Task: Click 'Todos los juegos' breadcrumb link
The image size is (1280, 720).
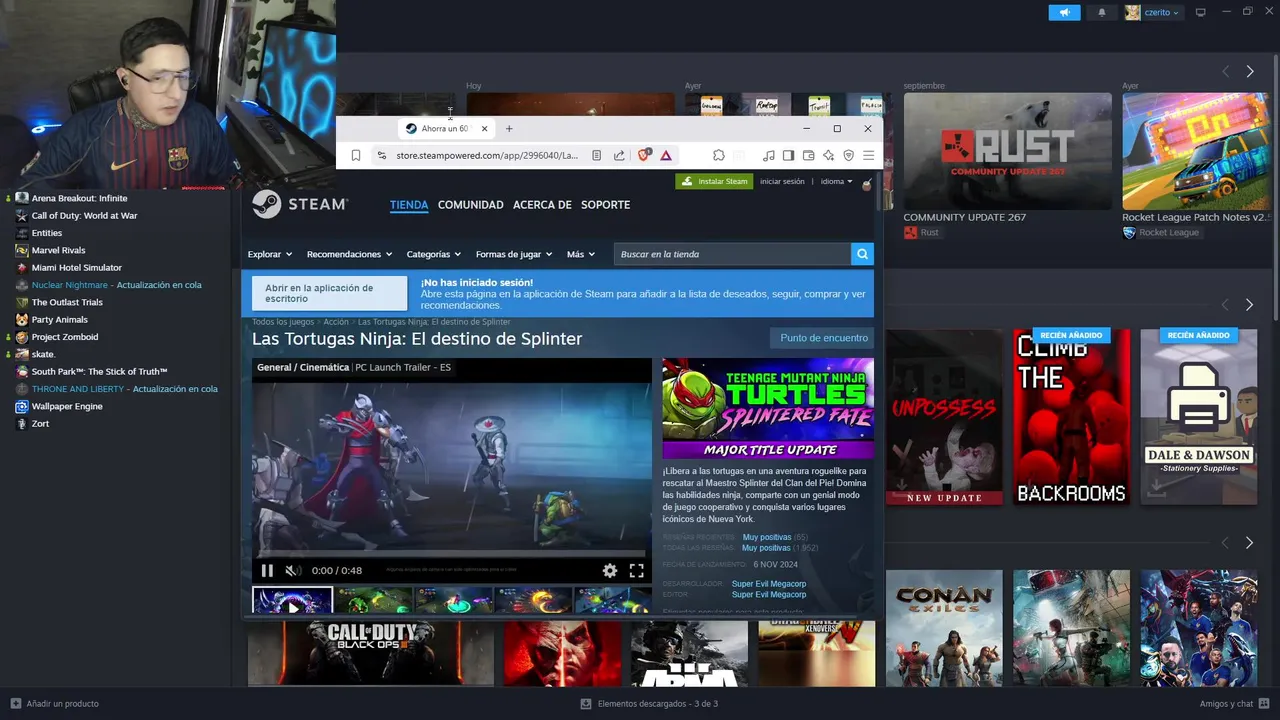Action: tap(283, 322)
